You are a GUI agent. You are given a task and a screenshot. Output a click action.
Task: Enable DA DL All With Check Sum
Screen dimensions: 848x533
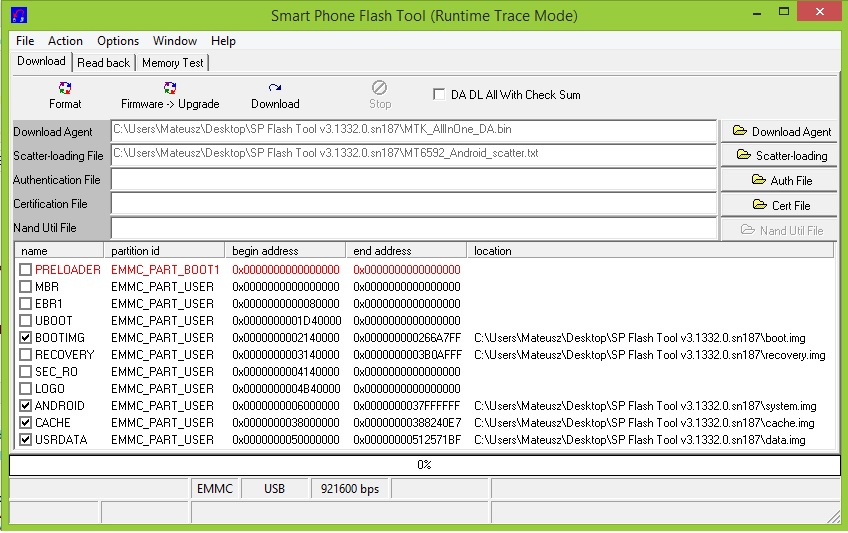point(439,95)
